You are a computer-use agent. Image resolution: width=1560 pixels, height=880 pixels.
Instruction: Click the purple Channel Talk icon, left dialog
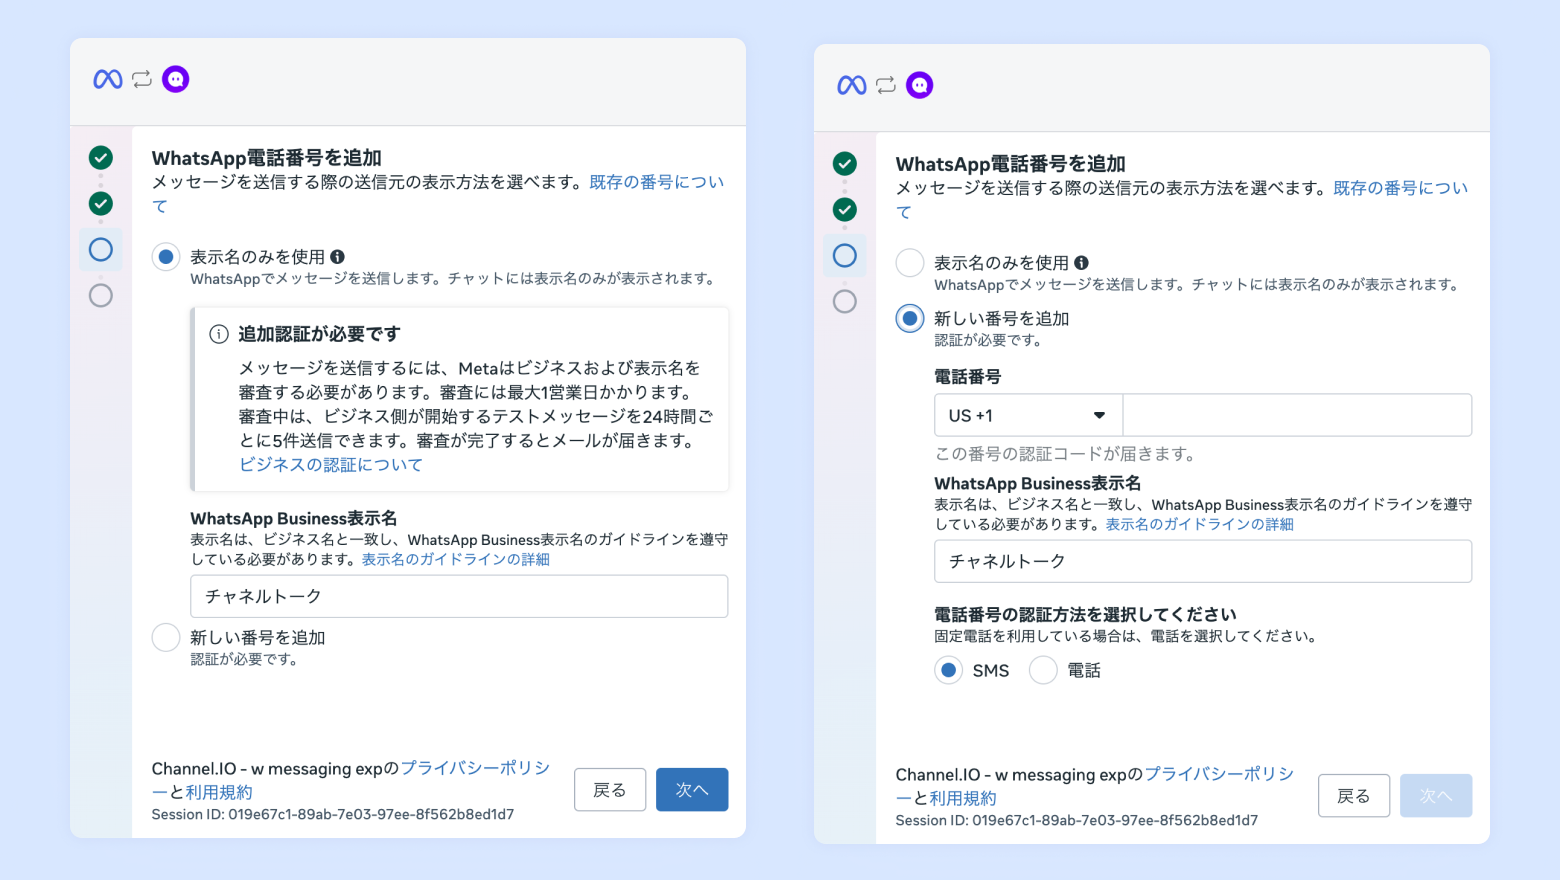pyautogui.click(x=176, y=79)
